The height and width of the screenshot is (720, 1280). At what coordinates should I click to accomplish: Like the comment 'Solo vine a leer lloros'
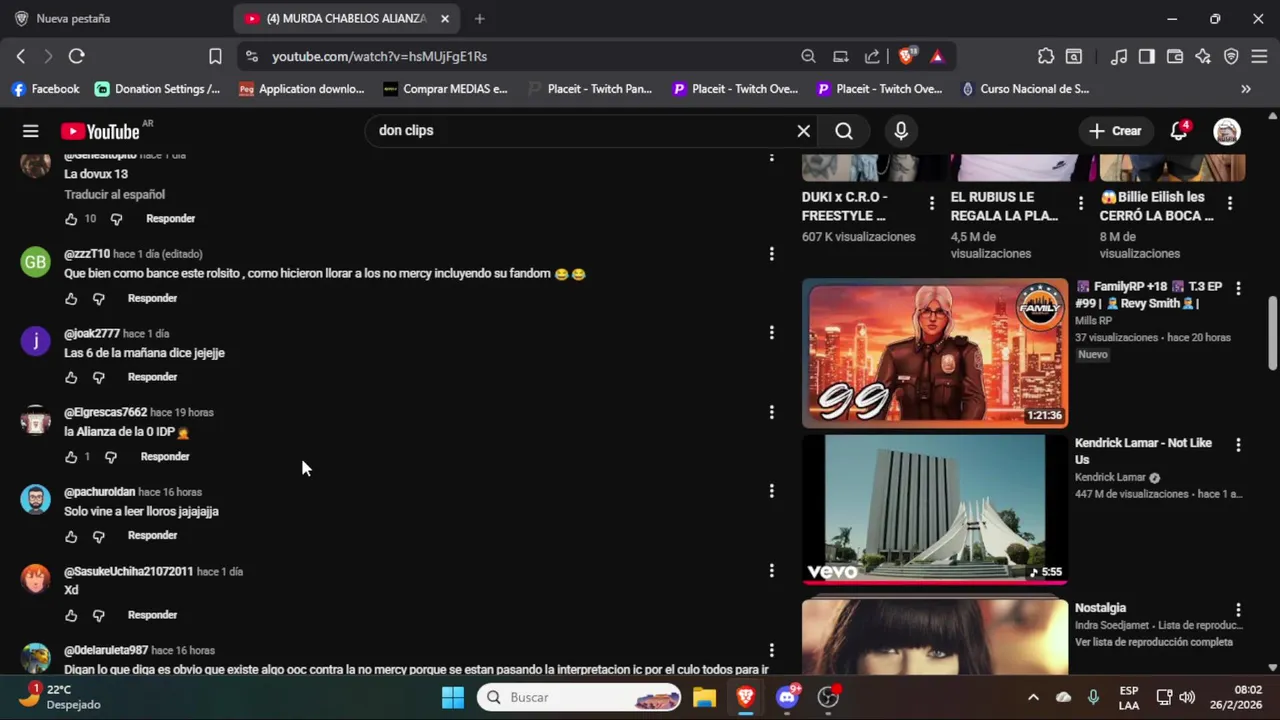(71, 536)
